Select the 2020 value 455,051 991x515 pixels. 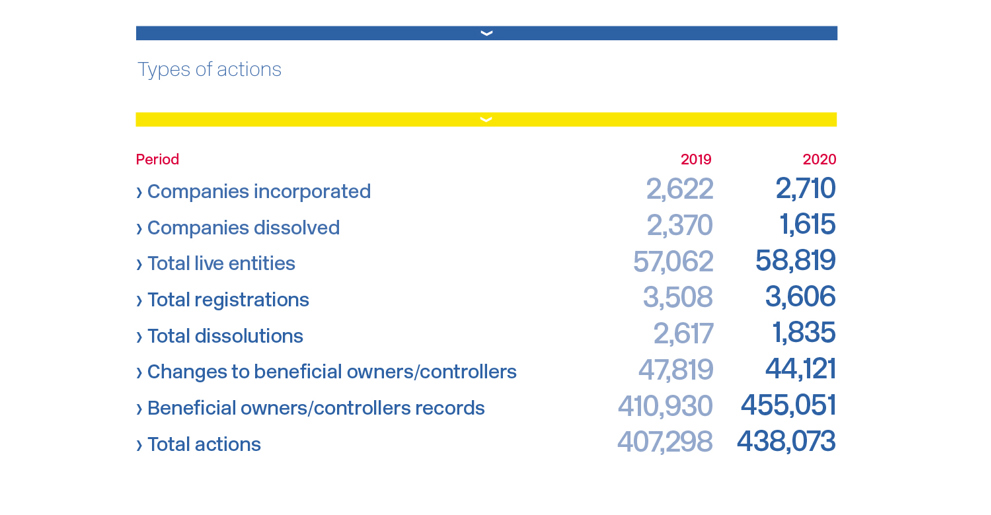[x=788, y=405]
